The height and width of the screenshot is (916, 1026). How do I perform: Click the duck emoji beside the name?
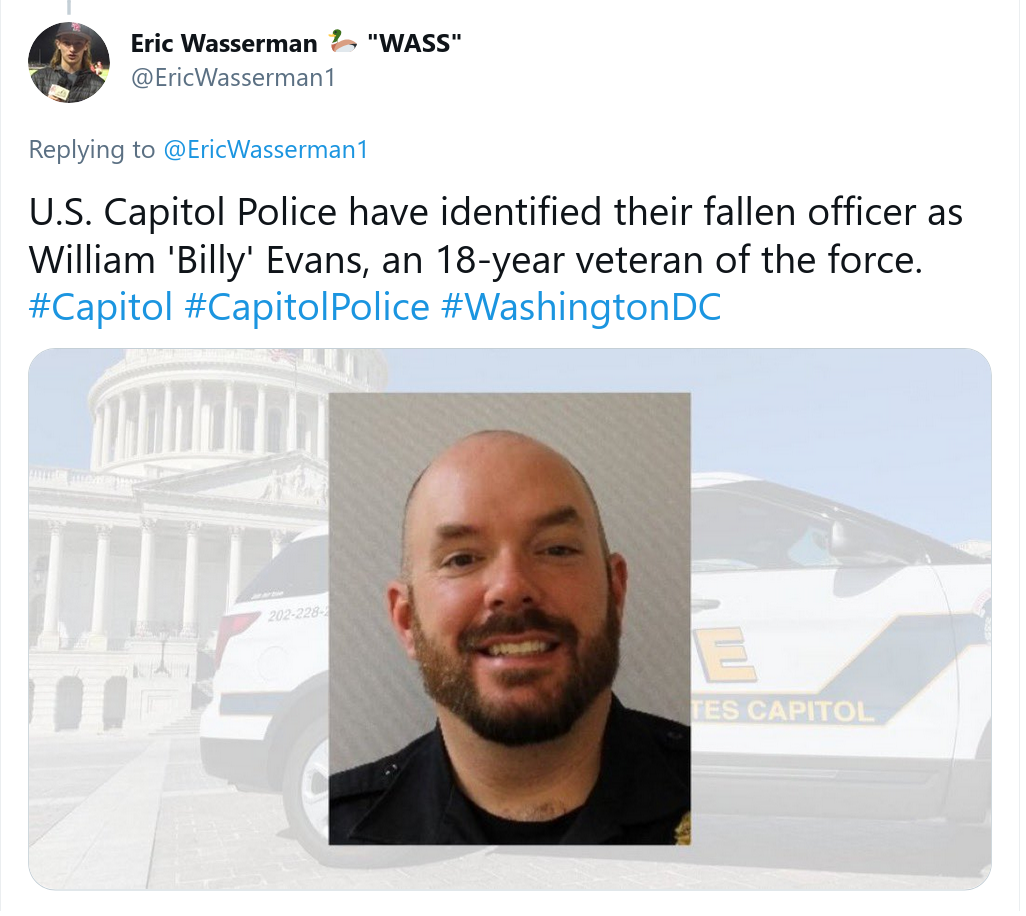coord(342,43)
